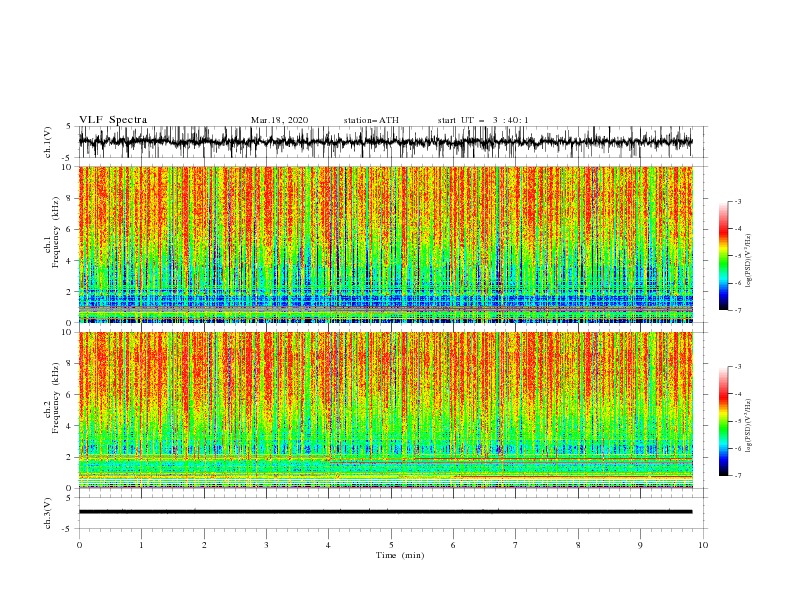Click the '-7' tick on ch.2 color bar

[x=738, y=476]
